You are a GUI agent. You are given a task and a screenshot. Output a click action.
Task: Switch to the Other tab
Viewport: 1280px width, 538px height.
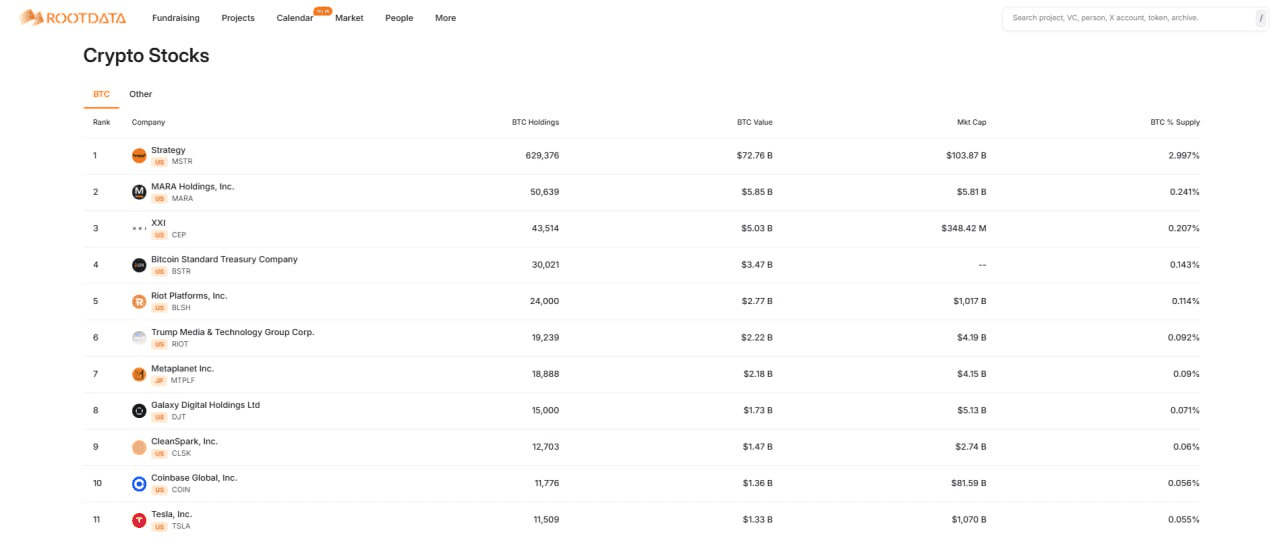(x=141, y=94)
